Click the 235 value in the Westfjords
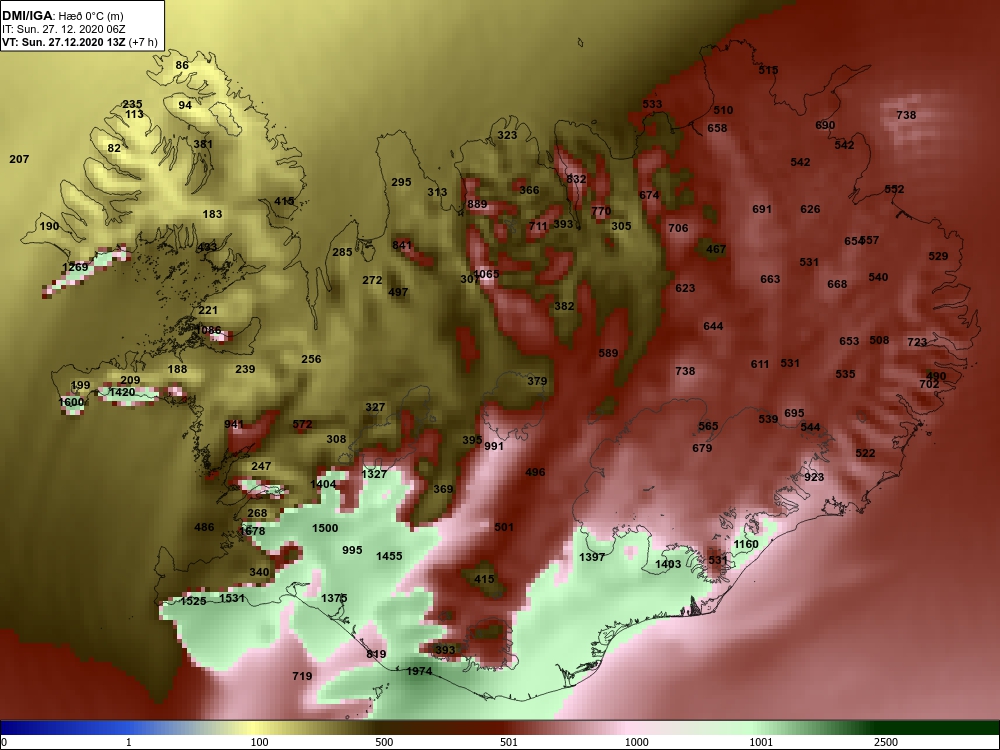 pos(133,104)
